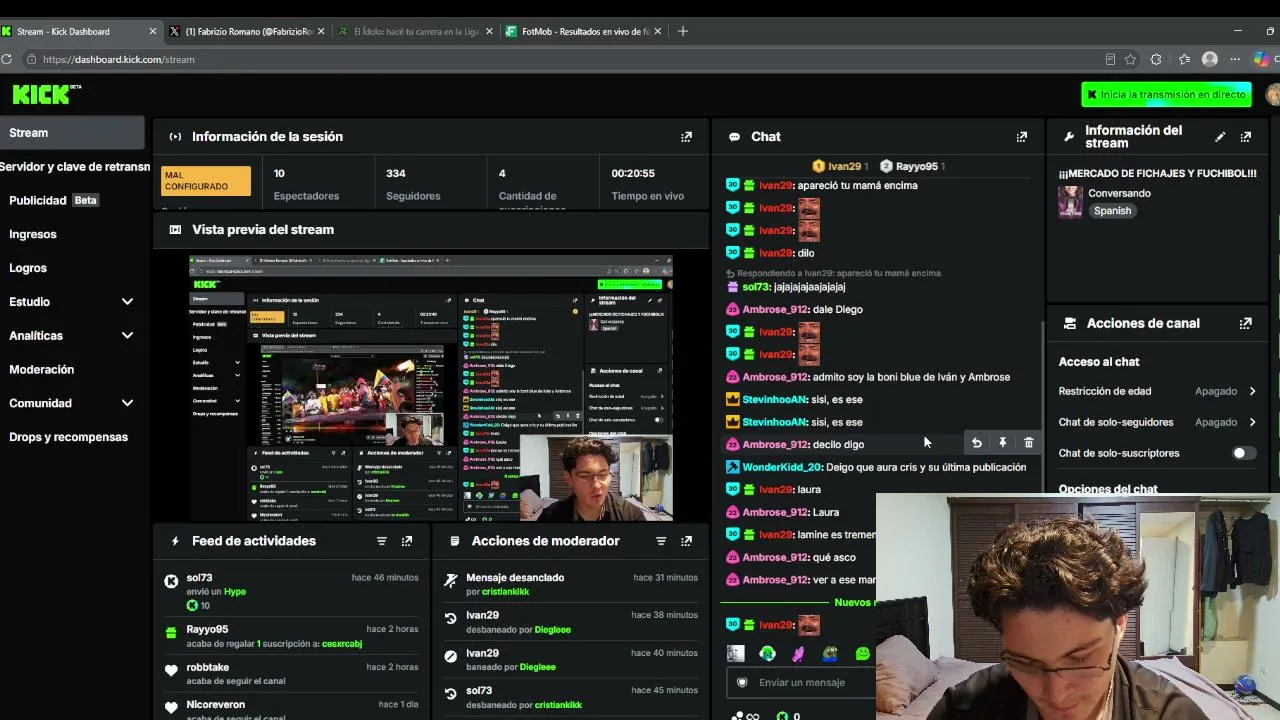Viewport: 1280px width, 720px height.
Task: Expand the Analíticas sidebar section
Action: point(127,336)
